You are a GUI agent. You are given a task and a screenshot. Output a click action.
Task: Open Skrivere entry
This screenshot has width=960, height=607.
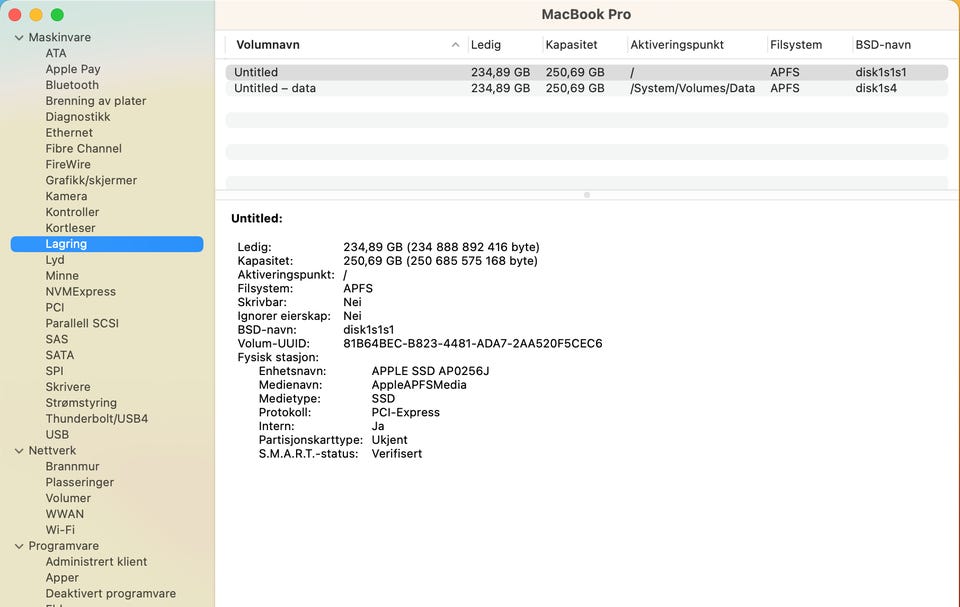68,388
